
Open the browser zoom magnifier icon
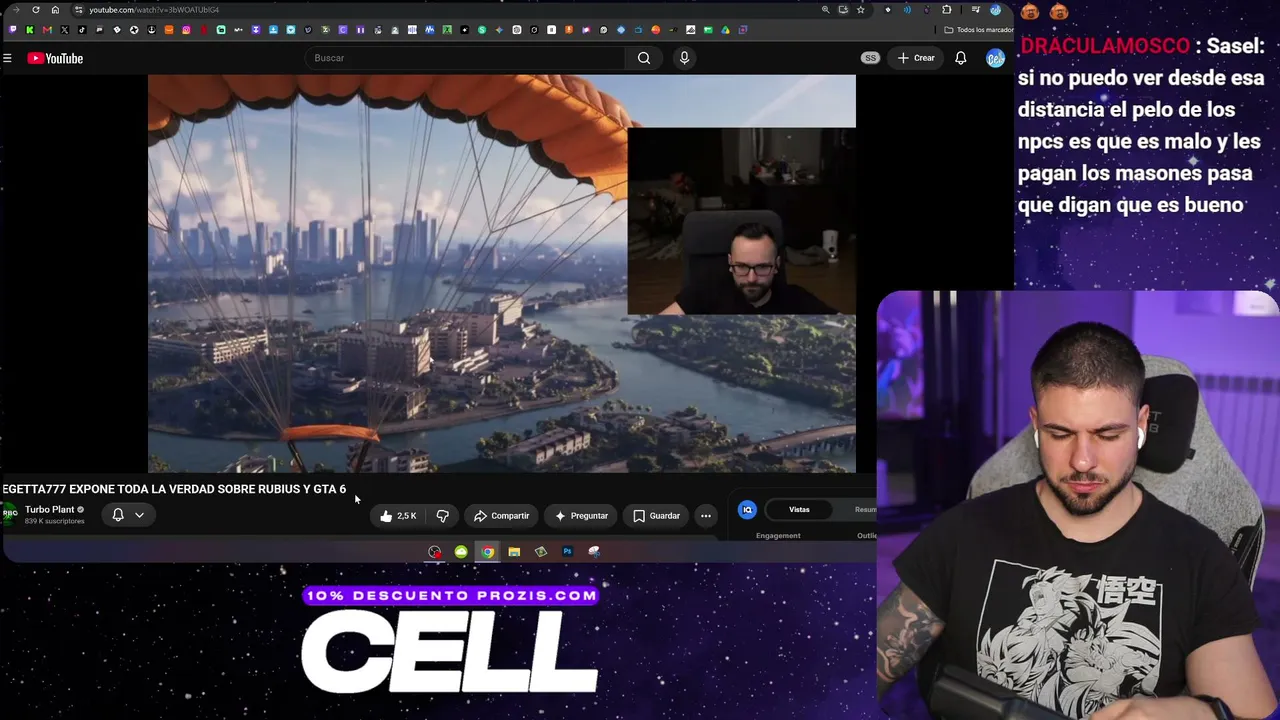tap(825, 10)
